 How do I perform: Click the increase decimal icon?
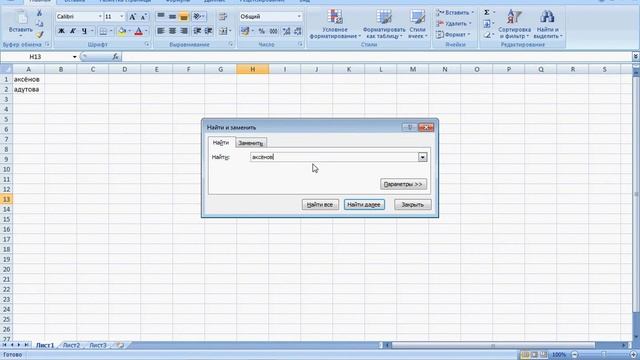point(286,31)
